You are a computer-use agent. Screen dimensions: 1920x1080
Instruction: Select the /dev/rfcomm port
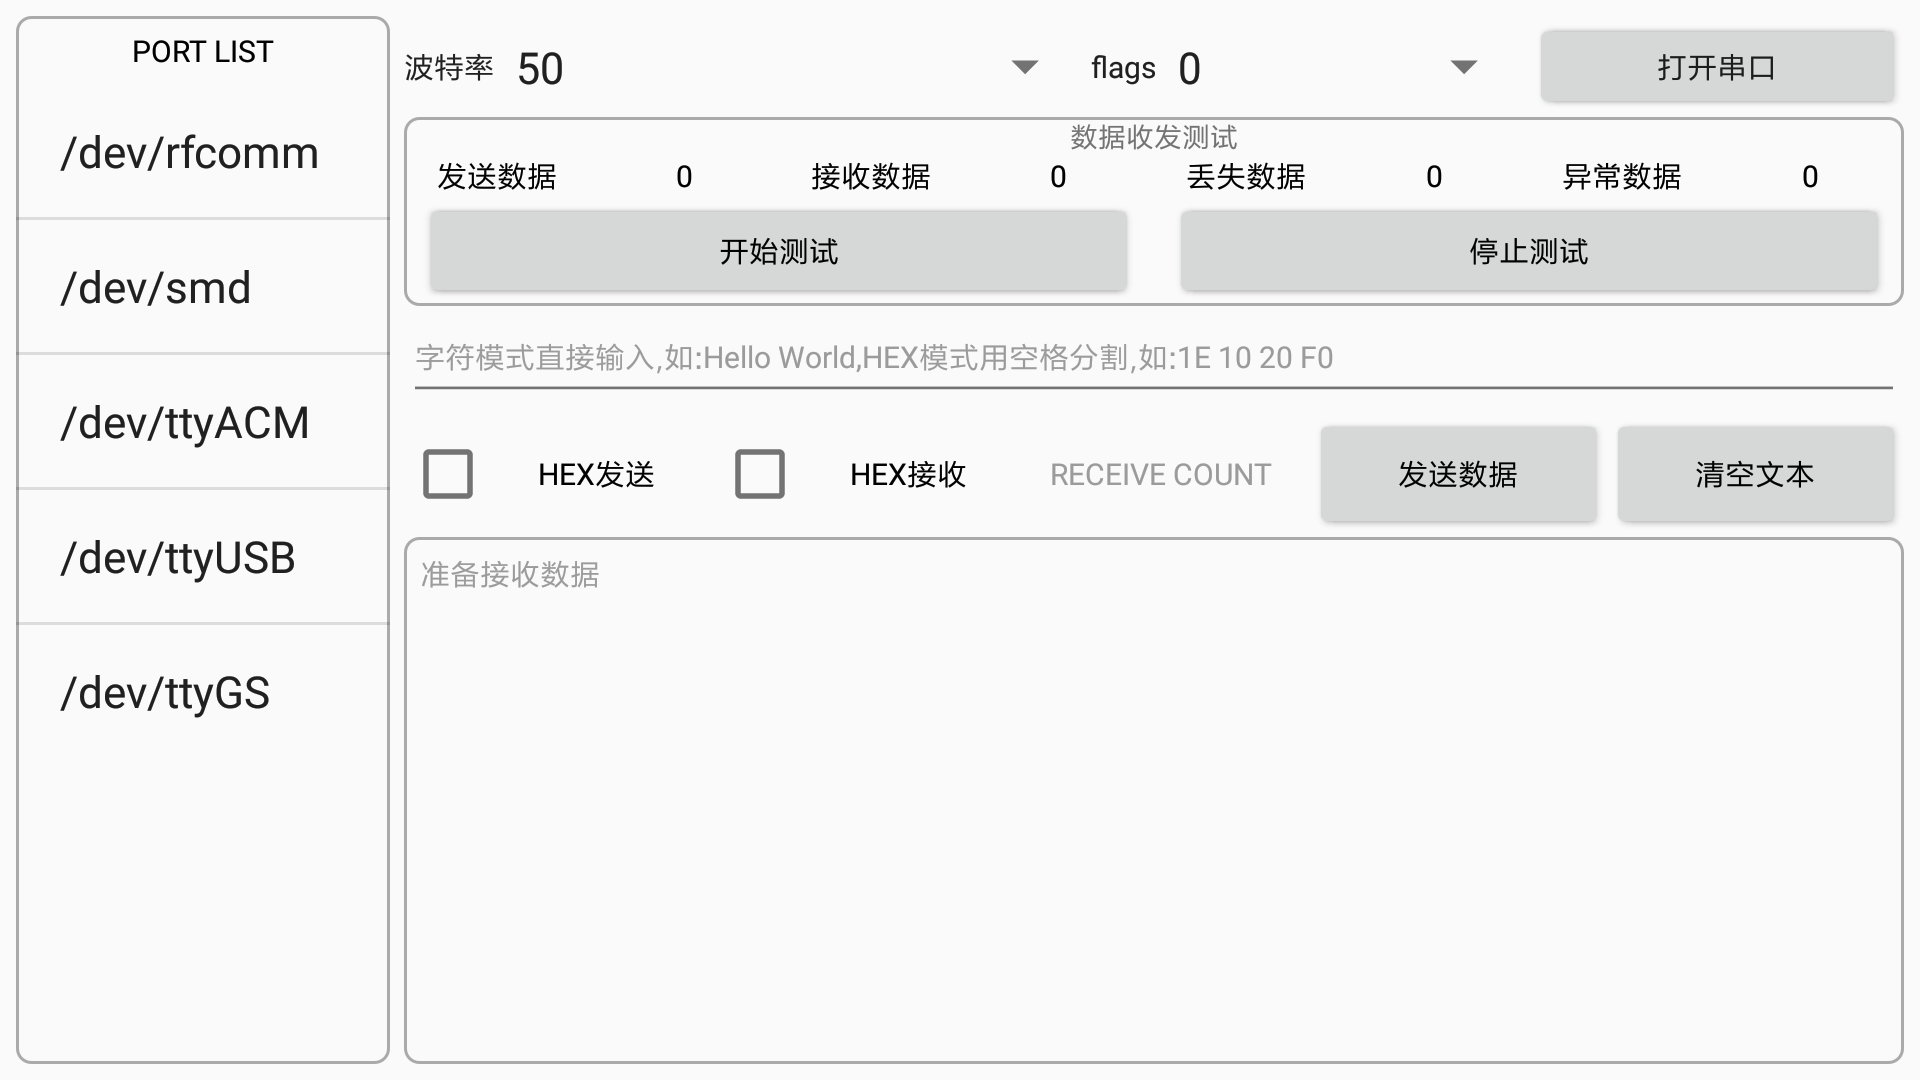click(203, 153)
